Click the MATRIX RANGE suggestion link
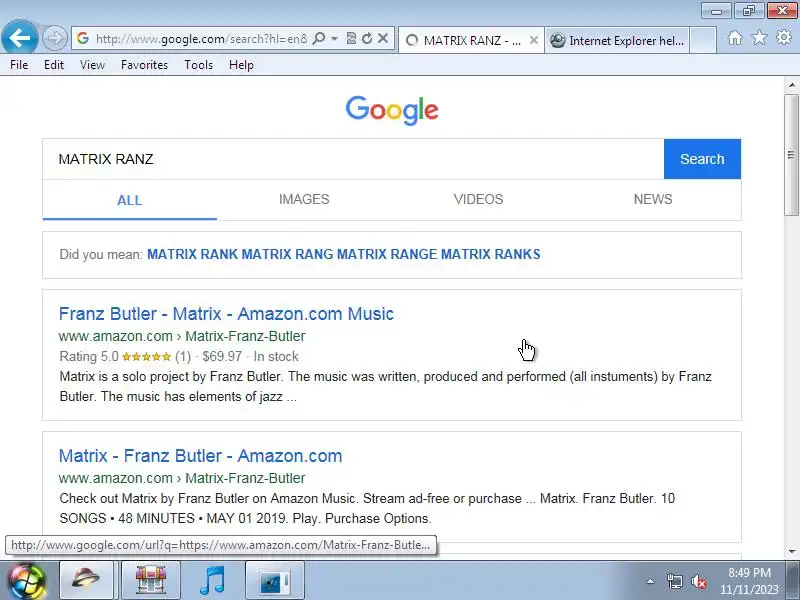 pyautogui.click(x=387, y=254)
